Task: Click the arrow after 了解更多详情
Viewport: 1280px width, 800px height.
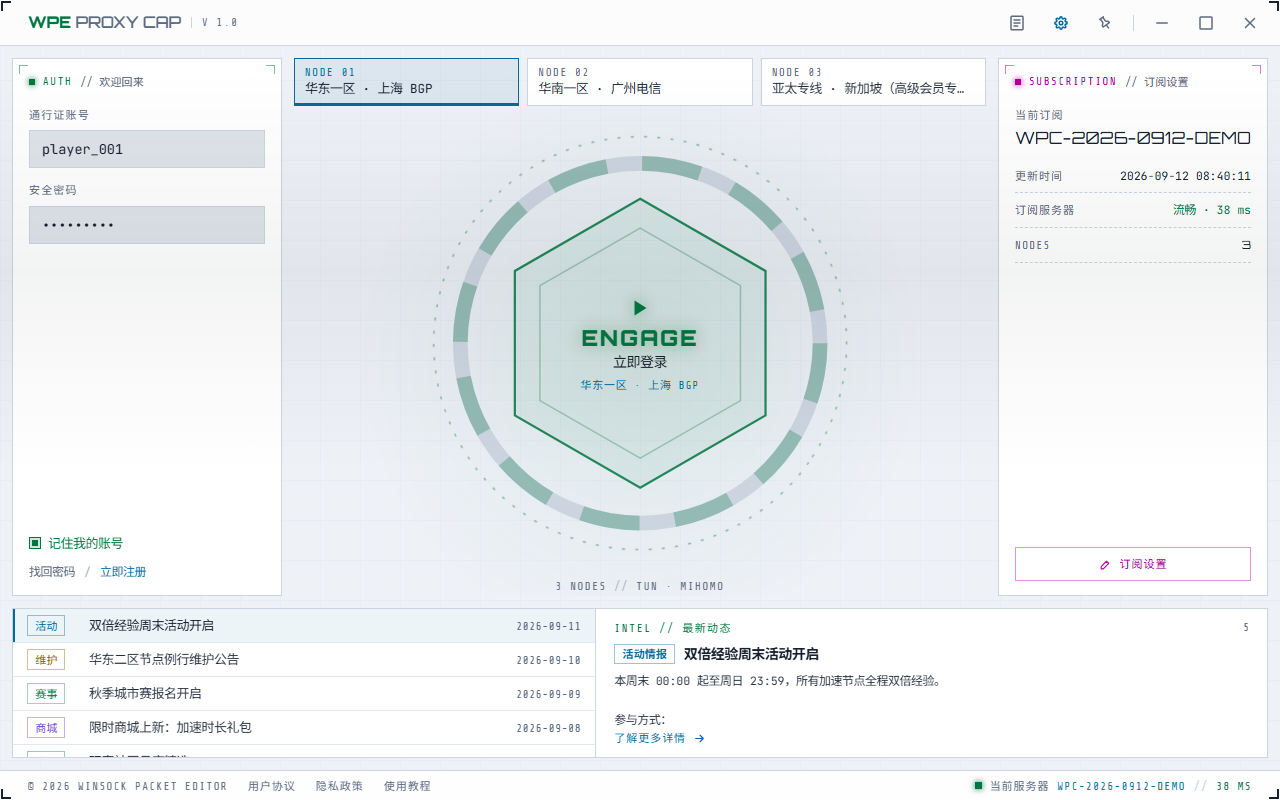Action: point(700,738)
